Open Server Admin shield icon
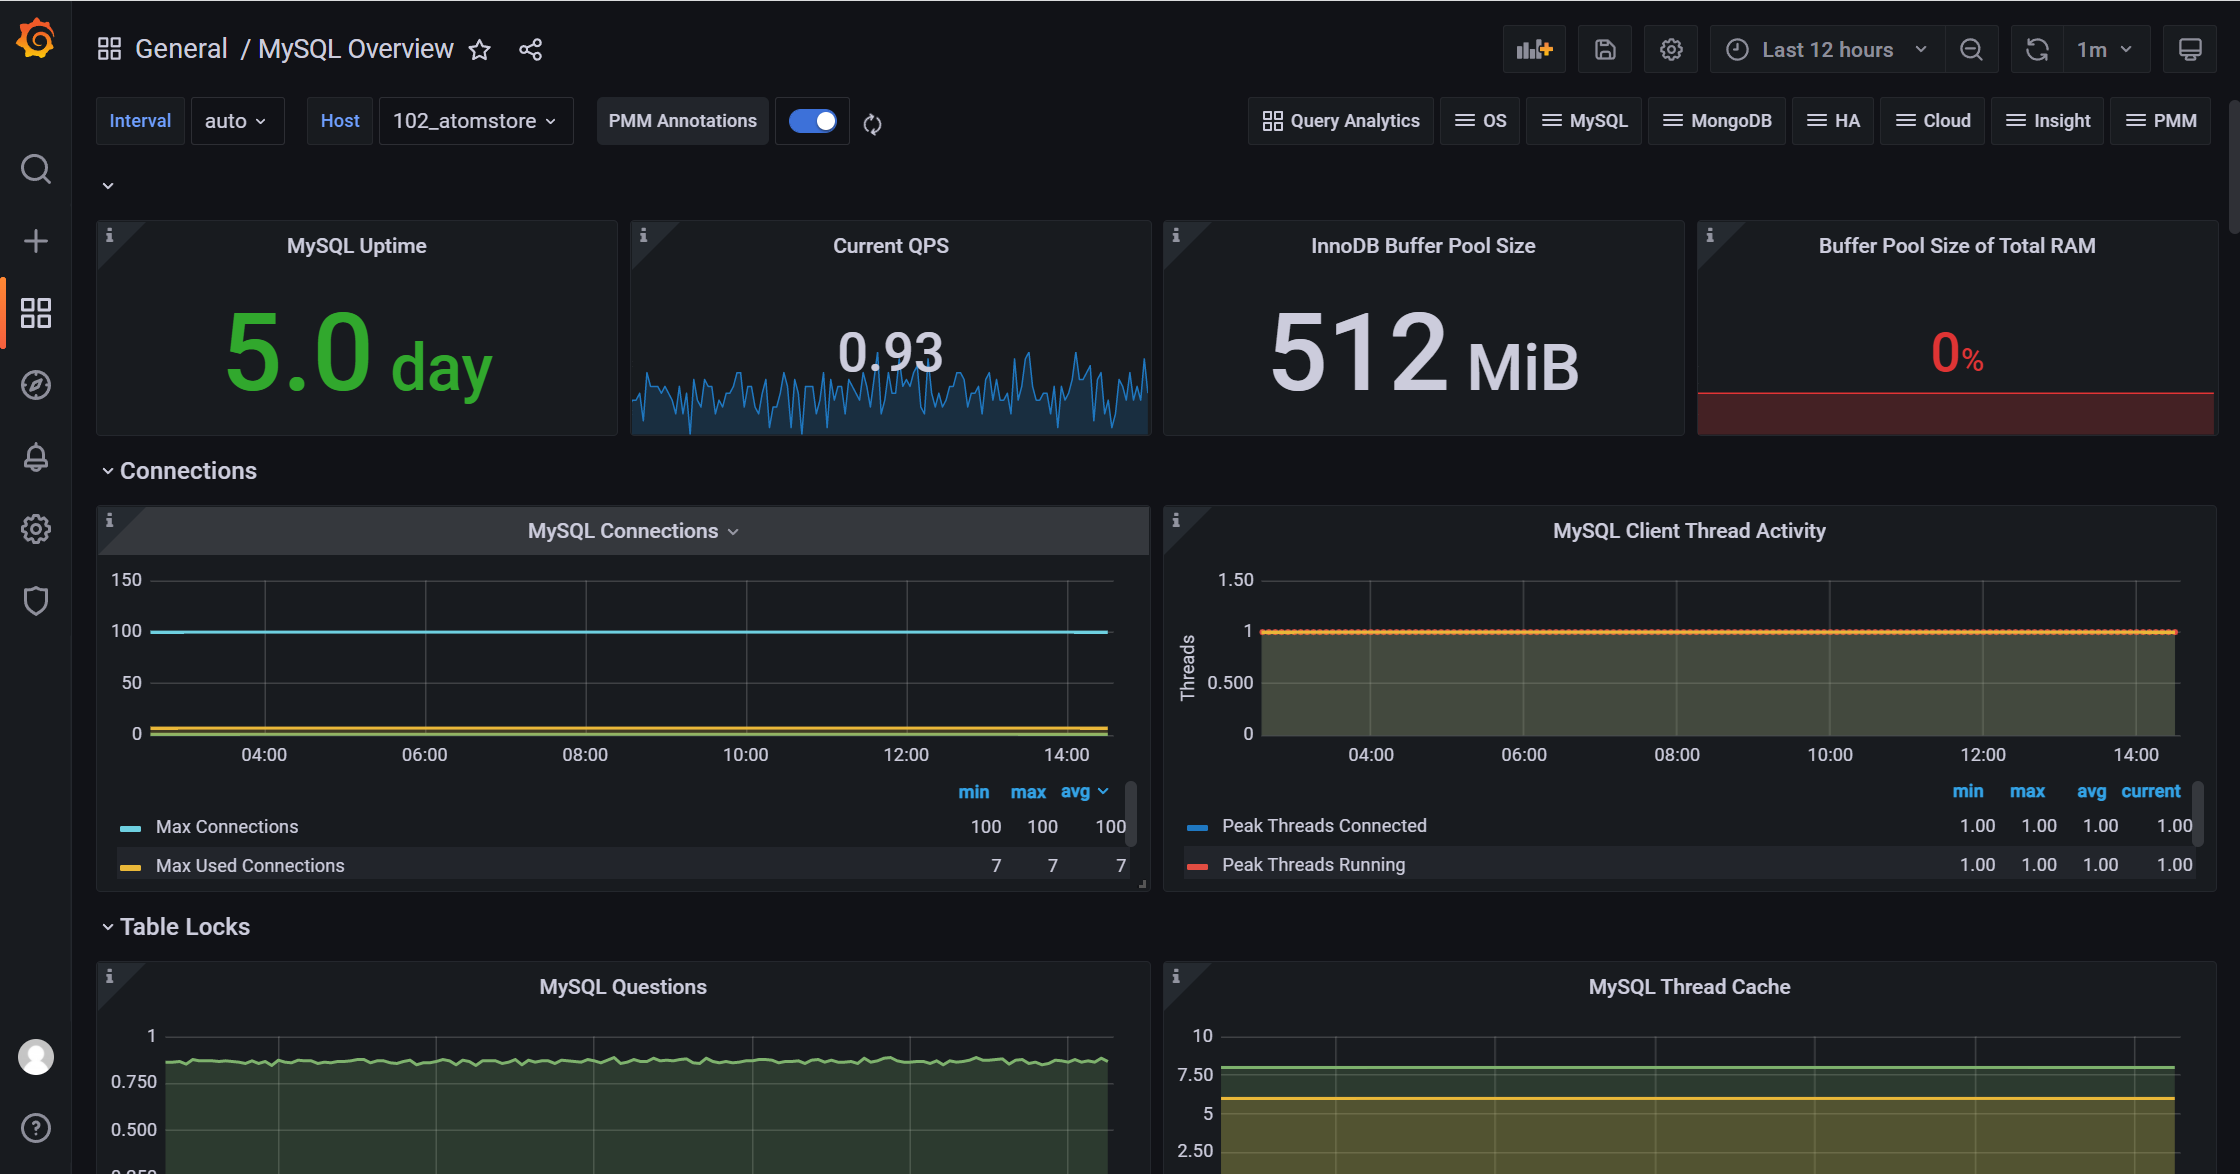2240x1174 pixels. click(x=36, y=601)
